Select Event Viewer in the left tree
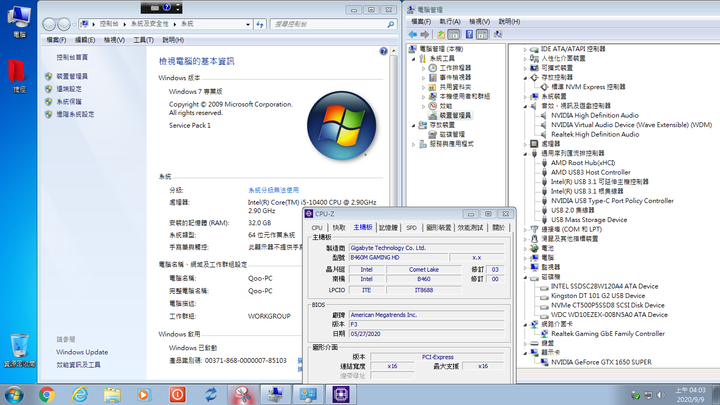Image resolution: width=720 pixels, height=405 pixels. coord(455,77)
